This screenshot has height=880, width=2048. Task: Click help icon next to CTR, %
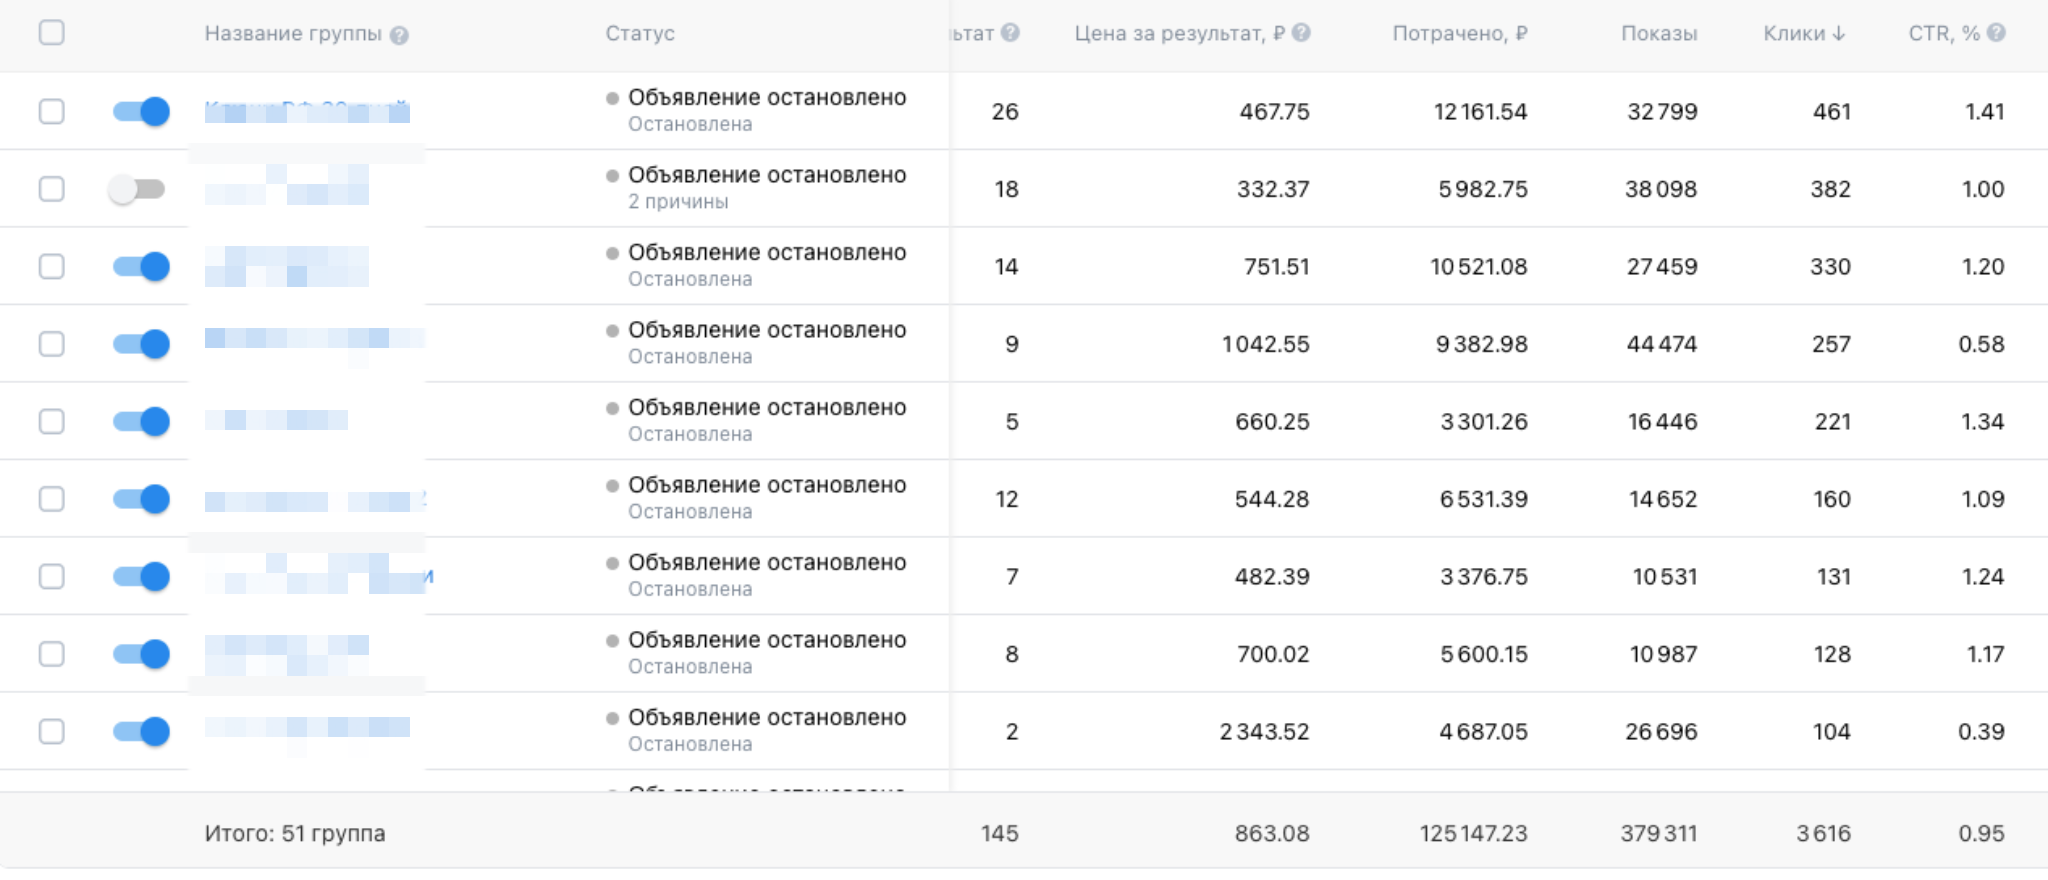pos(1996,33)
